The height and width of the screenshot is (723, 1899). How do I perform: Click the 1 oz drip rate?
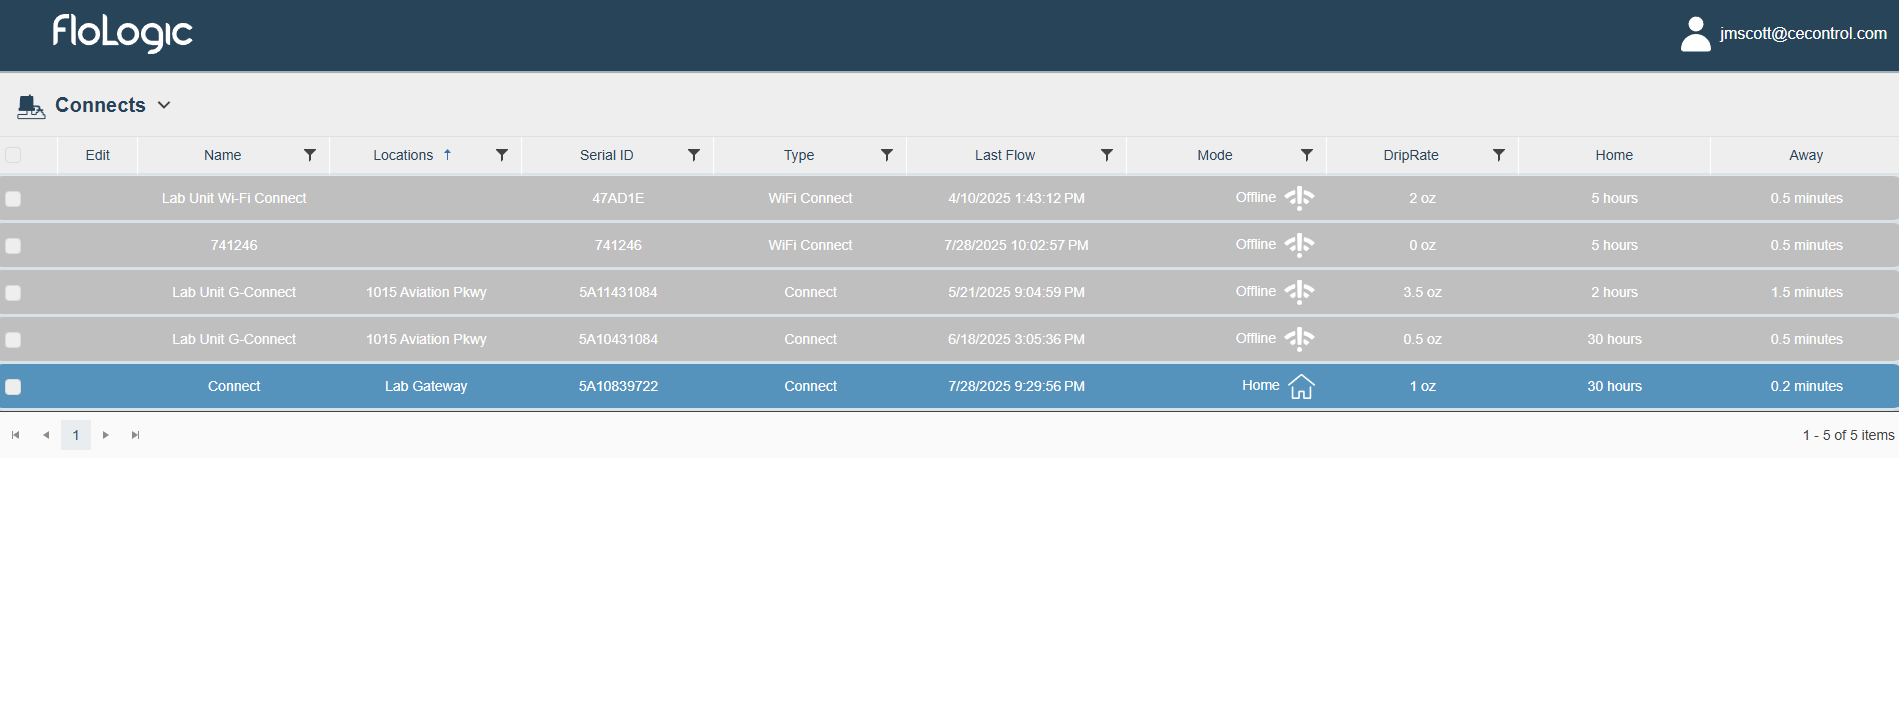pos(1422,386)
